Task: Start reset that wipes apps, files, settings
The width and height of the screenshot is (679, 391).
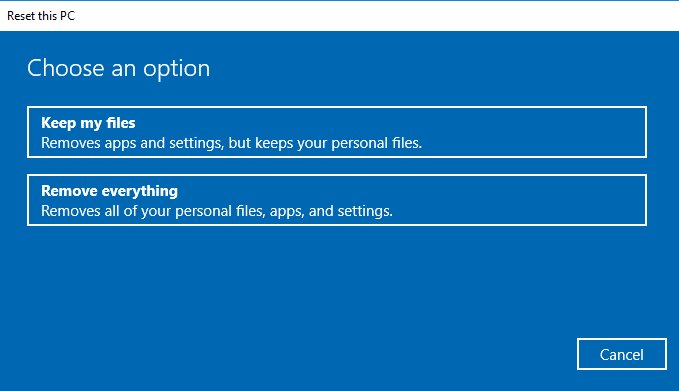Action: click(x=337, y=200)
